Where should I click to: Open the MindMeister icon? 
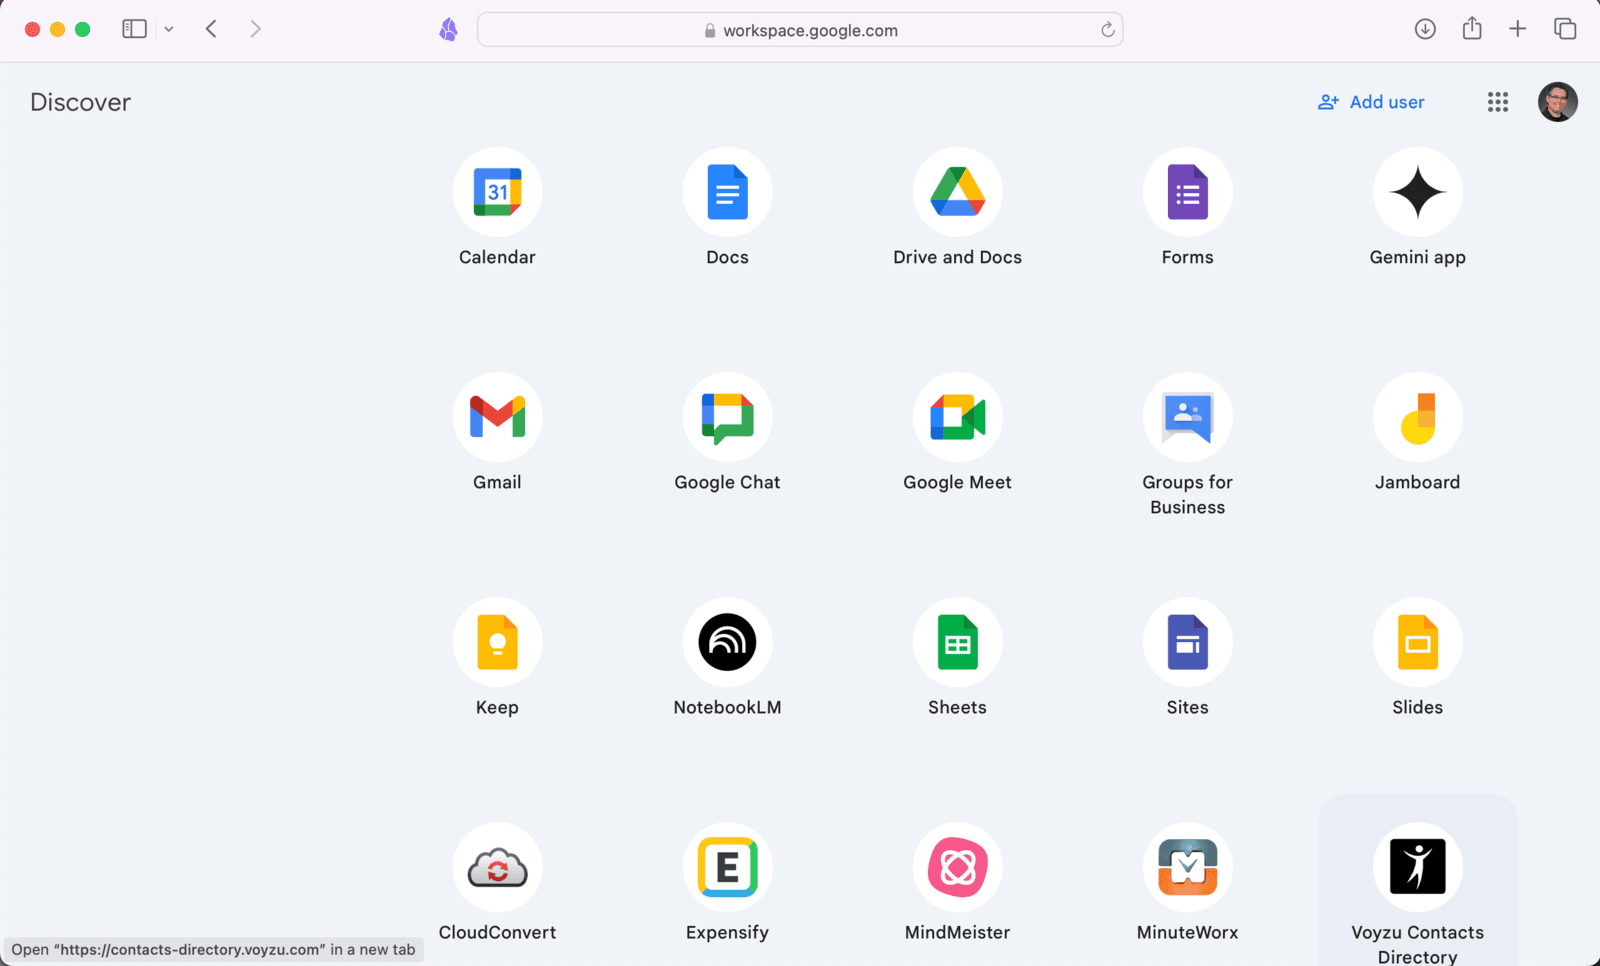tap(957, 867)
